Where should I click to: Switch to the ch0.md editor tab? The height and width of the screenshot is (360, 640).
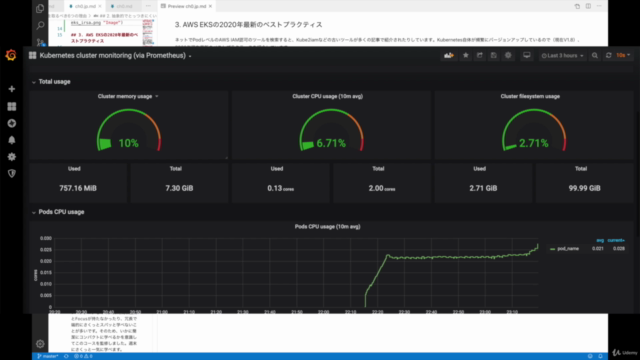click(124, 6)
